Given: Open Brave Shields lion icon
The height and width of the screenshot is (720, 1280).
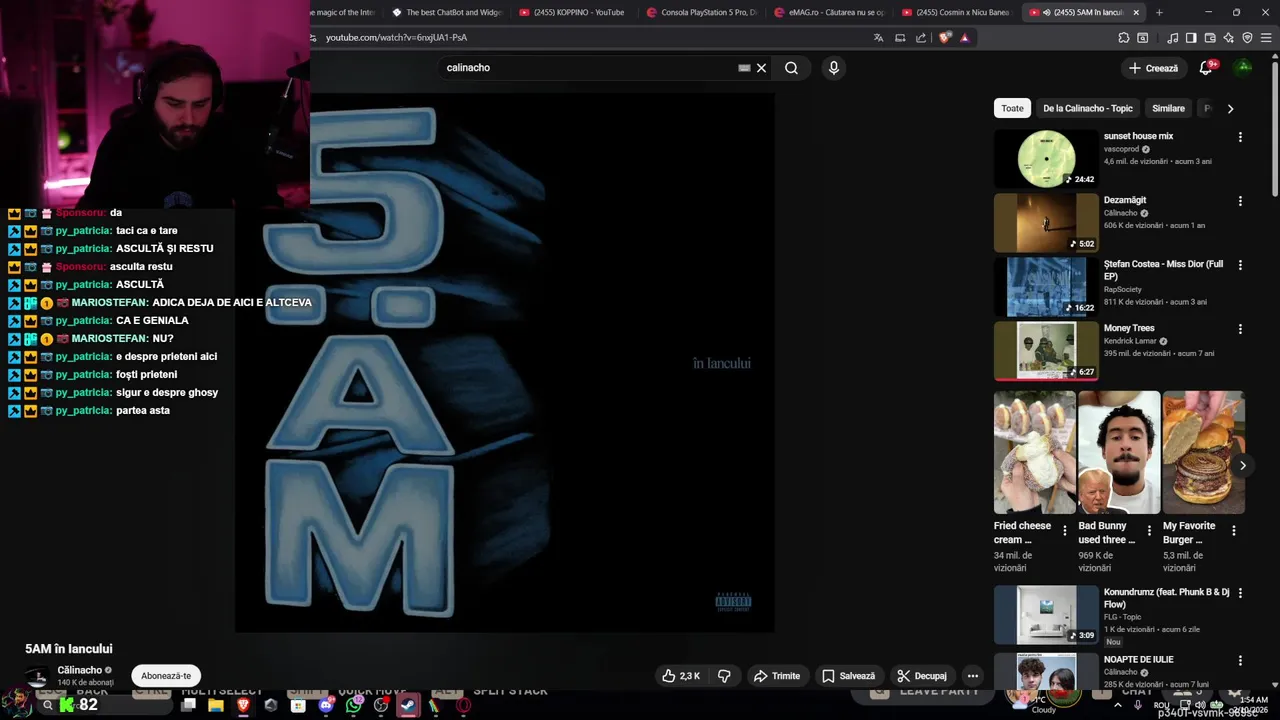Looking at the screenshot, I should (945, 38).
